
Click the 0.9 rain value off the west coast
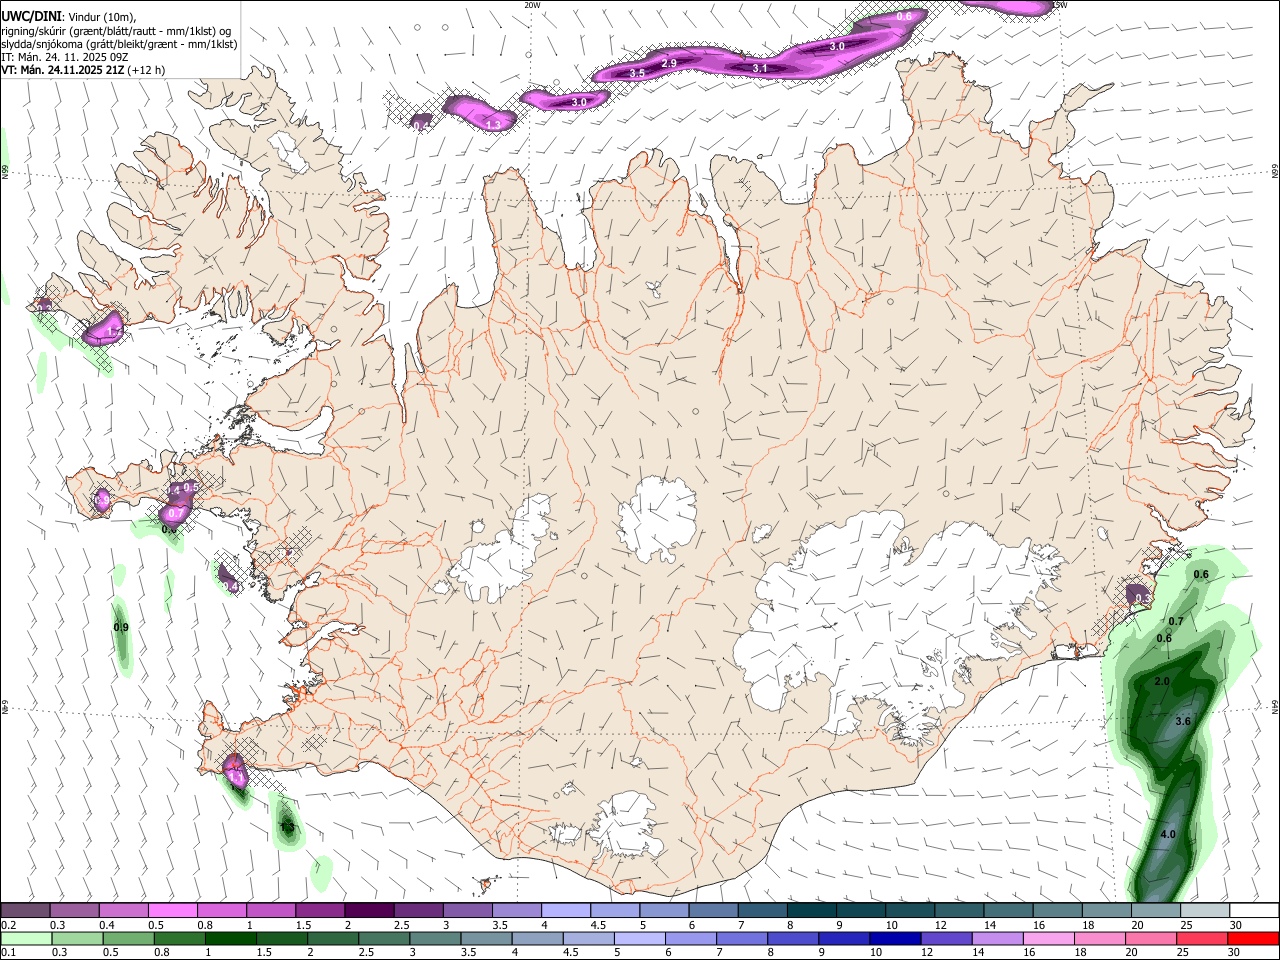(122, 628)
